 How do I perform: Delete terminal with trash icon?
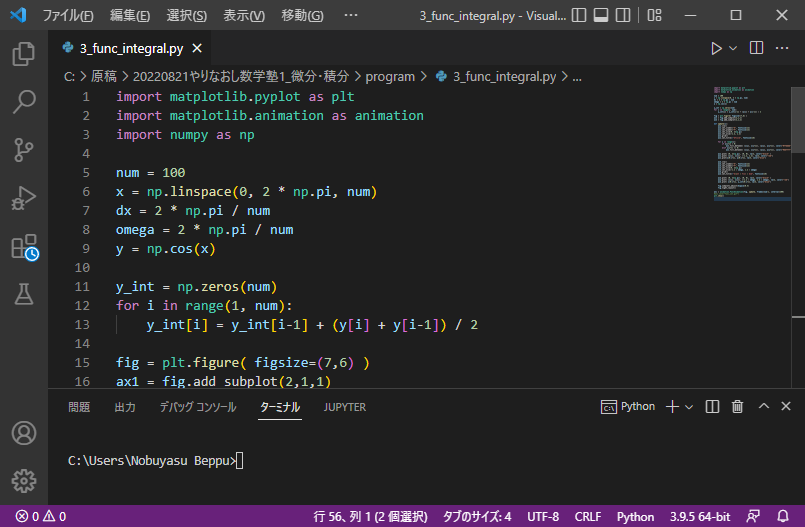tap(737, 407)
